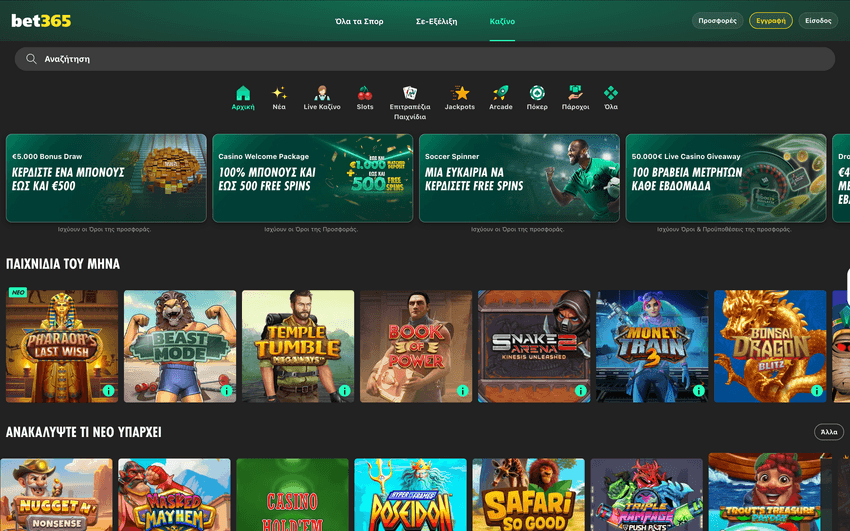Image resolution: width=850 pixels, height=531 pixels.
Task: Launch Casino Hold'em game
Action: (293, 495)
